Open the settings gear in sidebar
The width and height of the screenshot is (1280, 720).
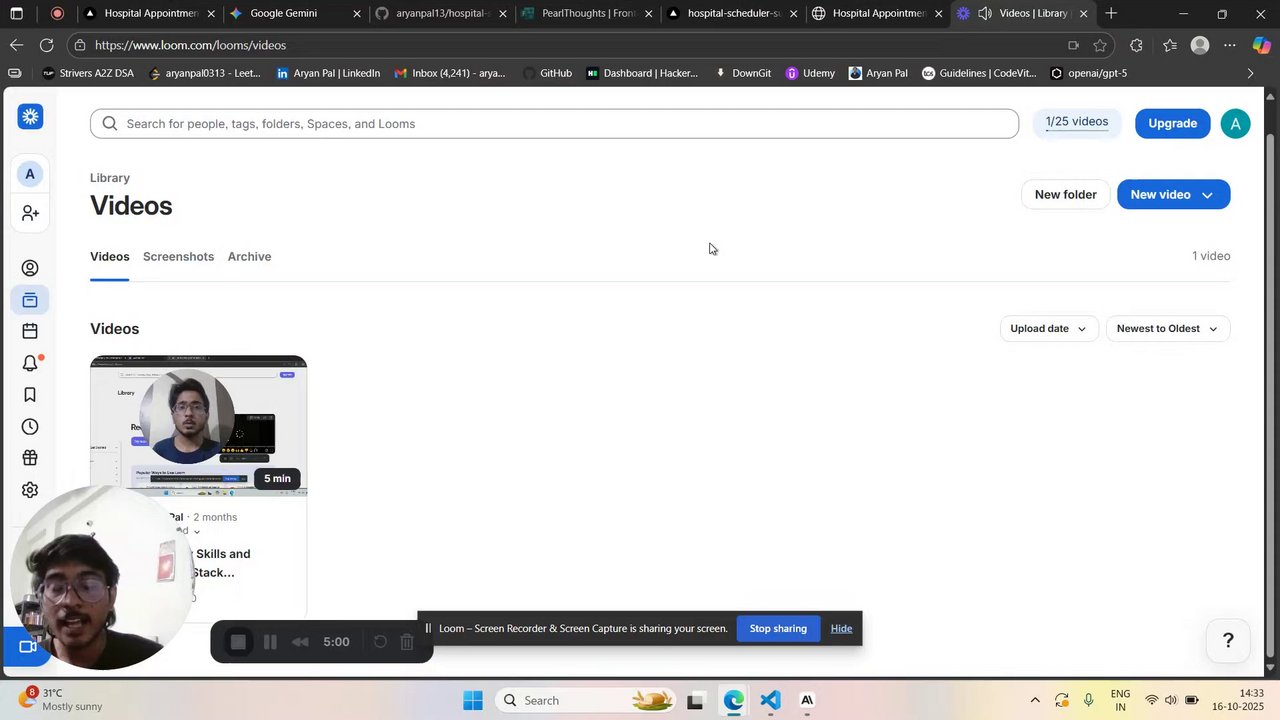click(x=30, y=490)
